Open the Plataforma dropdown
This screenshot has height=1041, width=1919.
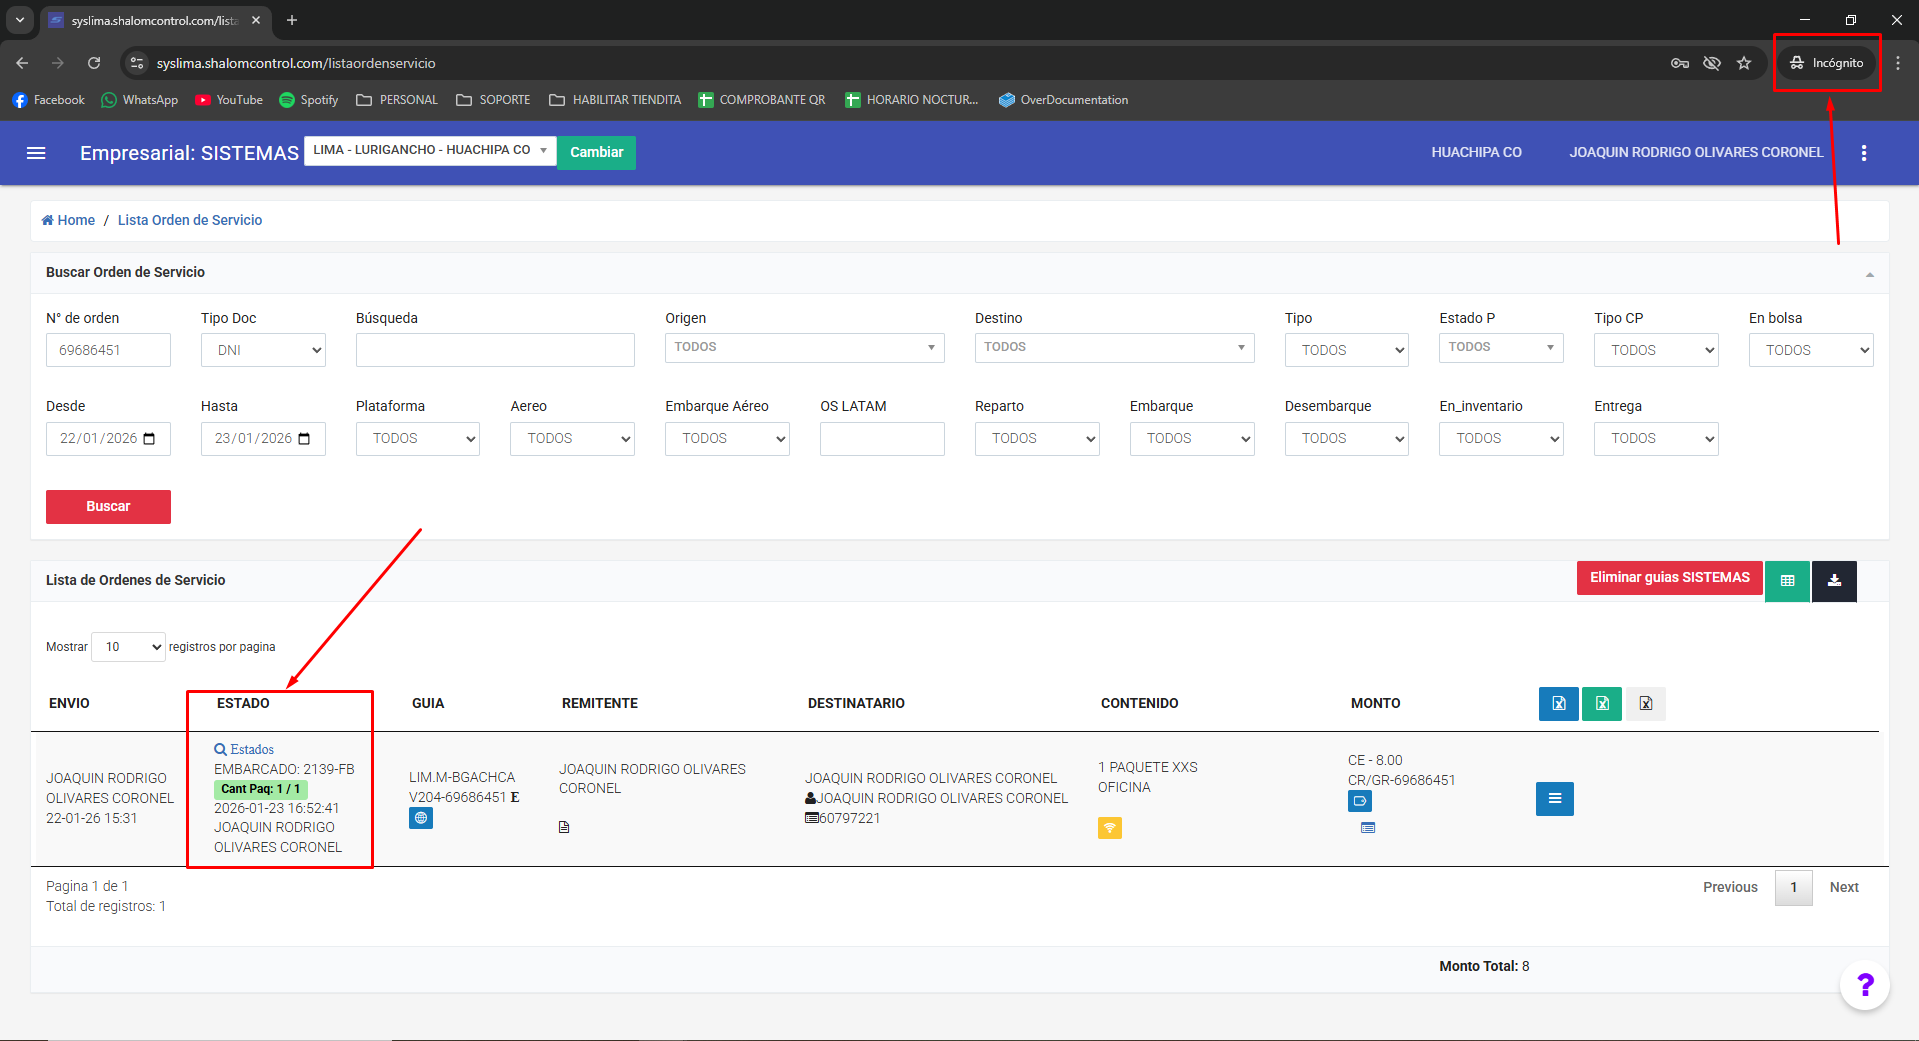click(417, 439)
